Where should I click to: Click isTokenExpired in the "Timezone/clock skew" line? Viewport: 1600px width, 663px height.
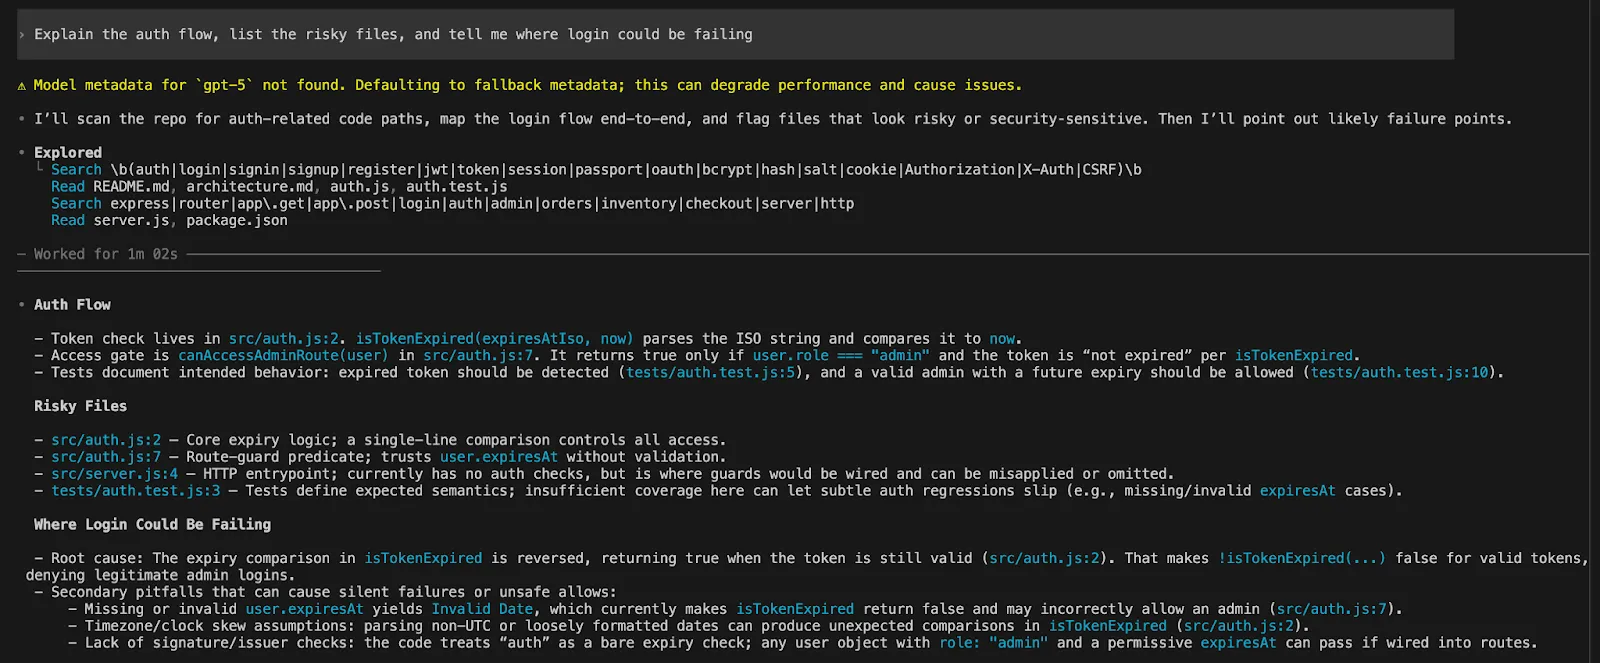1107,627
